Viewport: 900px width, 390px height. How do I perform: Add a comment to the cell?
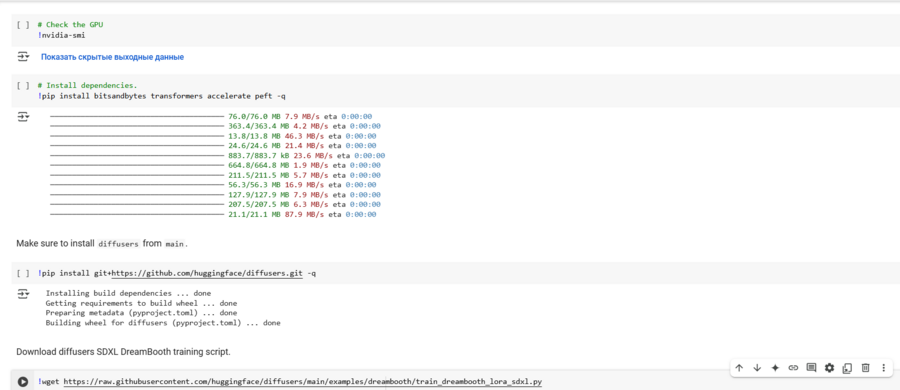click(811, 368)
